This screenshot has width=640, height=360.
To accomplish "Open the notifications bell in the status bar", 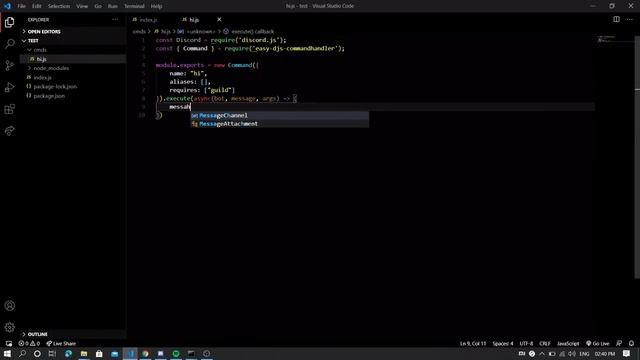I will pos(631,343).
